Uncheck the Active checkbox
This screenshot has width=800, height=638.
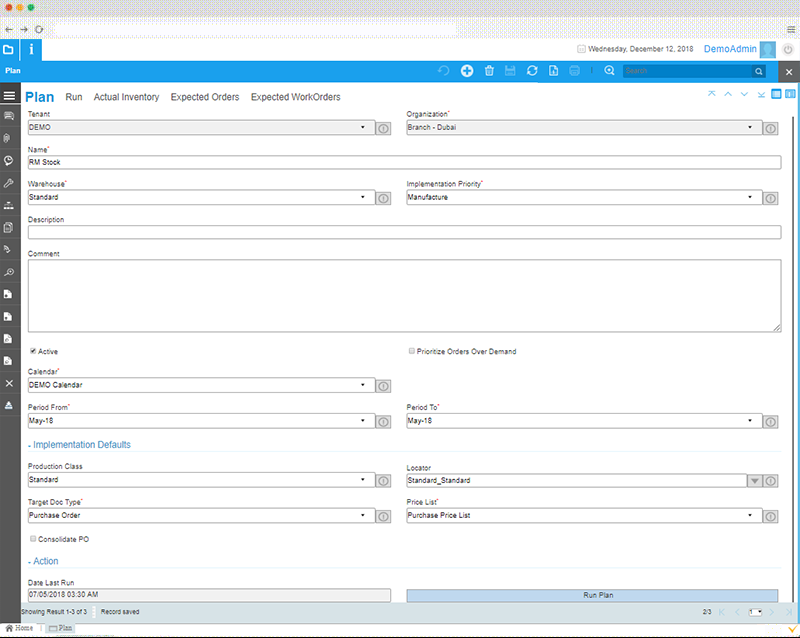tap(33, 351)
